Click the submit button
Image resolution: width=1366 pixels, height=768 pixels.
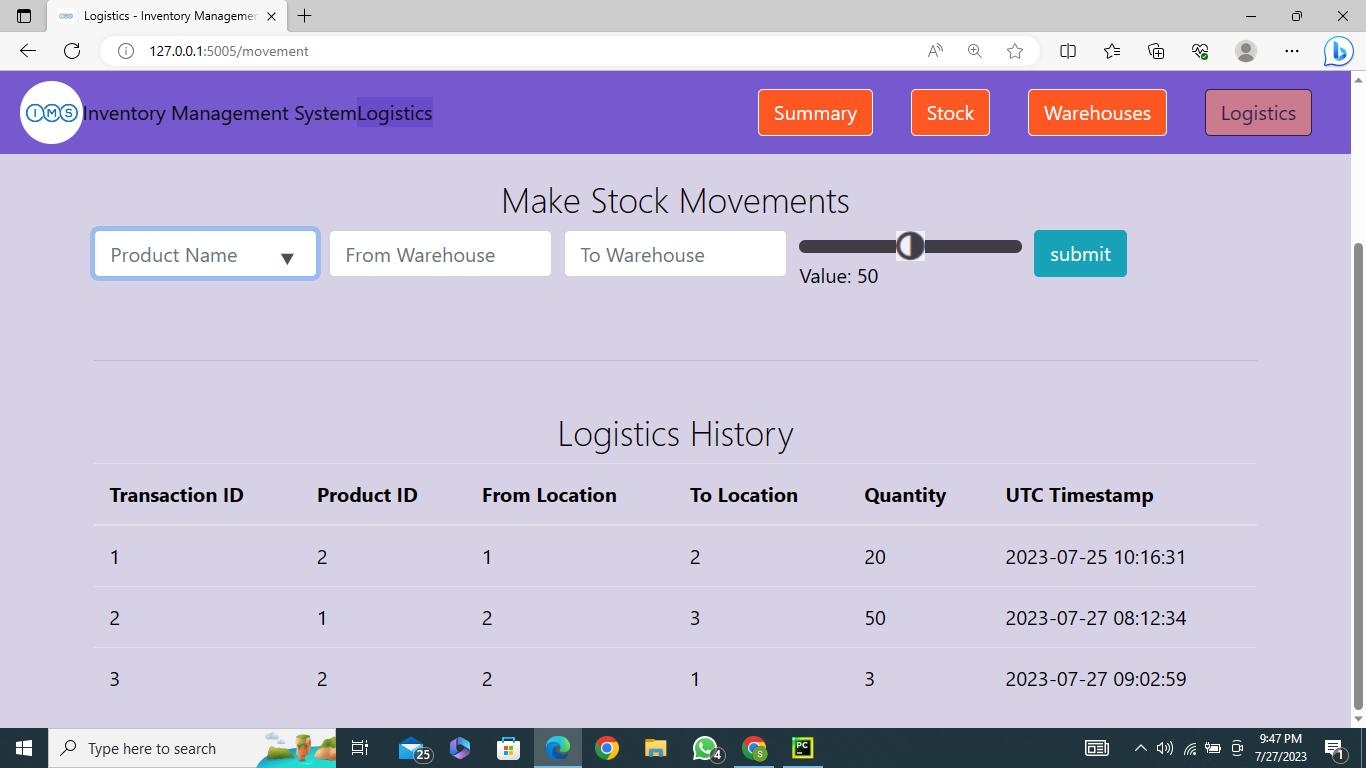point(1080,253)
